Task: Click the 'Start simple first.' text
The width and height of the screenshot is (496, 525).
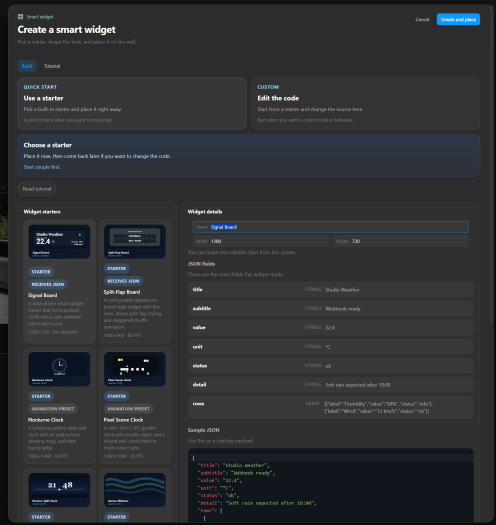Action: pos(42,167)
